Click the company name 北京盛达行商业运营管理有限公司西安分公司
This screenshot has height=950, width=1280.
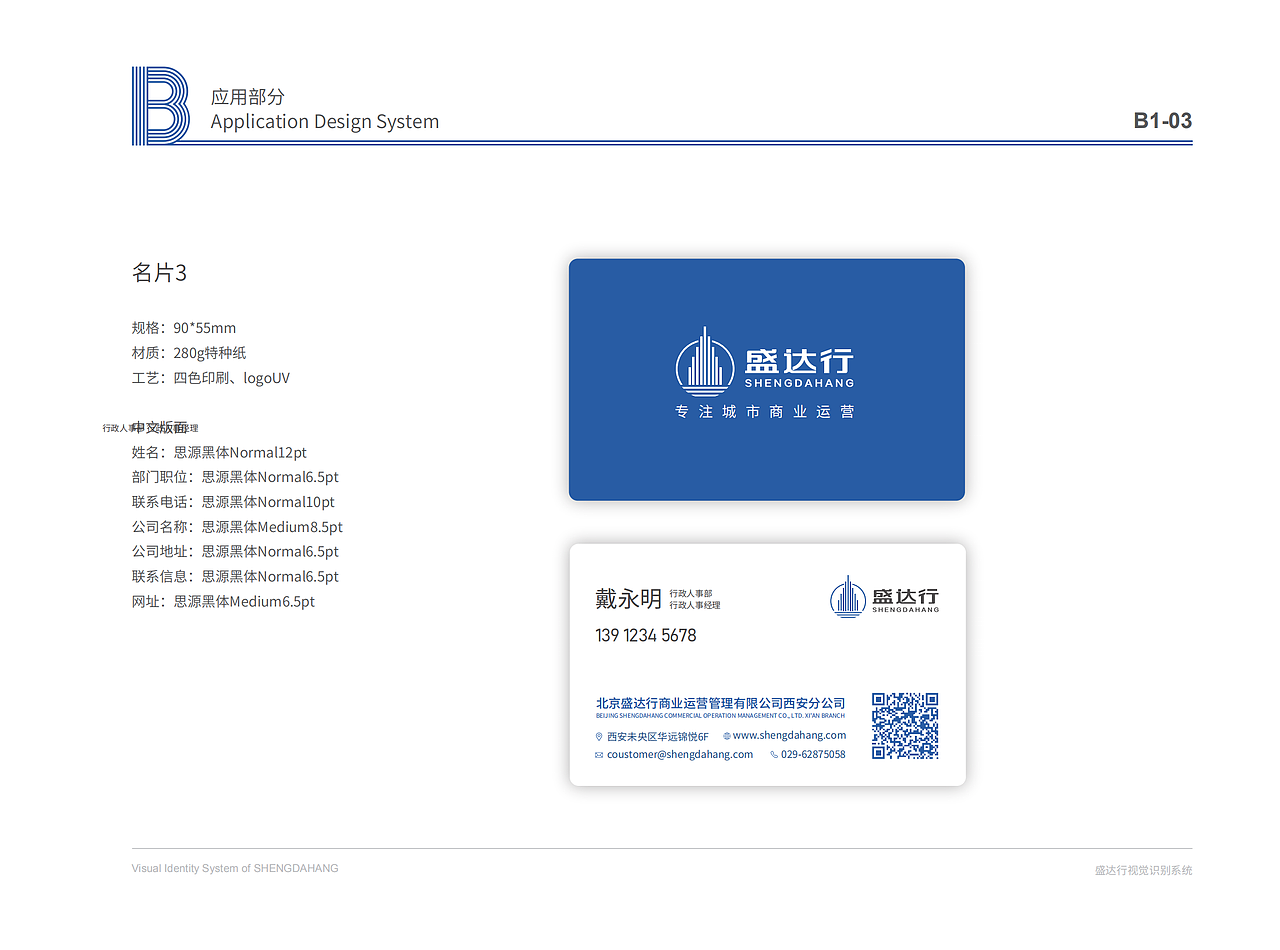pos(720,703)
